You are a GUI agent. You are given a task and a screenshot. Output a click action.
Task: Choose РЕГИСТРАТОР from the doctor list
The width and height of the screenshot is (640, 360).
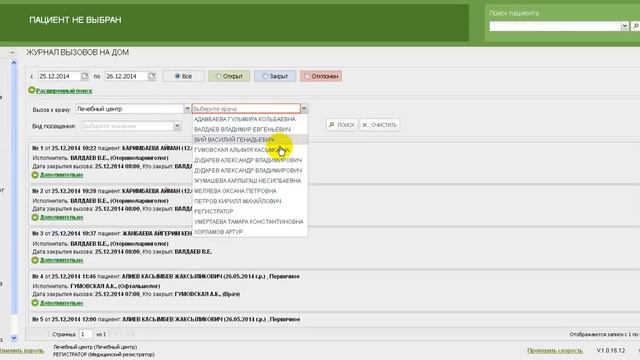click(250, 211)
